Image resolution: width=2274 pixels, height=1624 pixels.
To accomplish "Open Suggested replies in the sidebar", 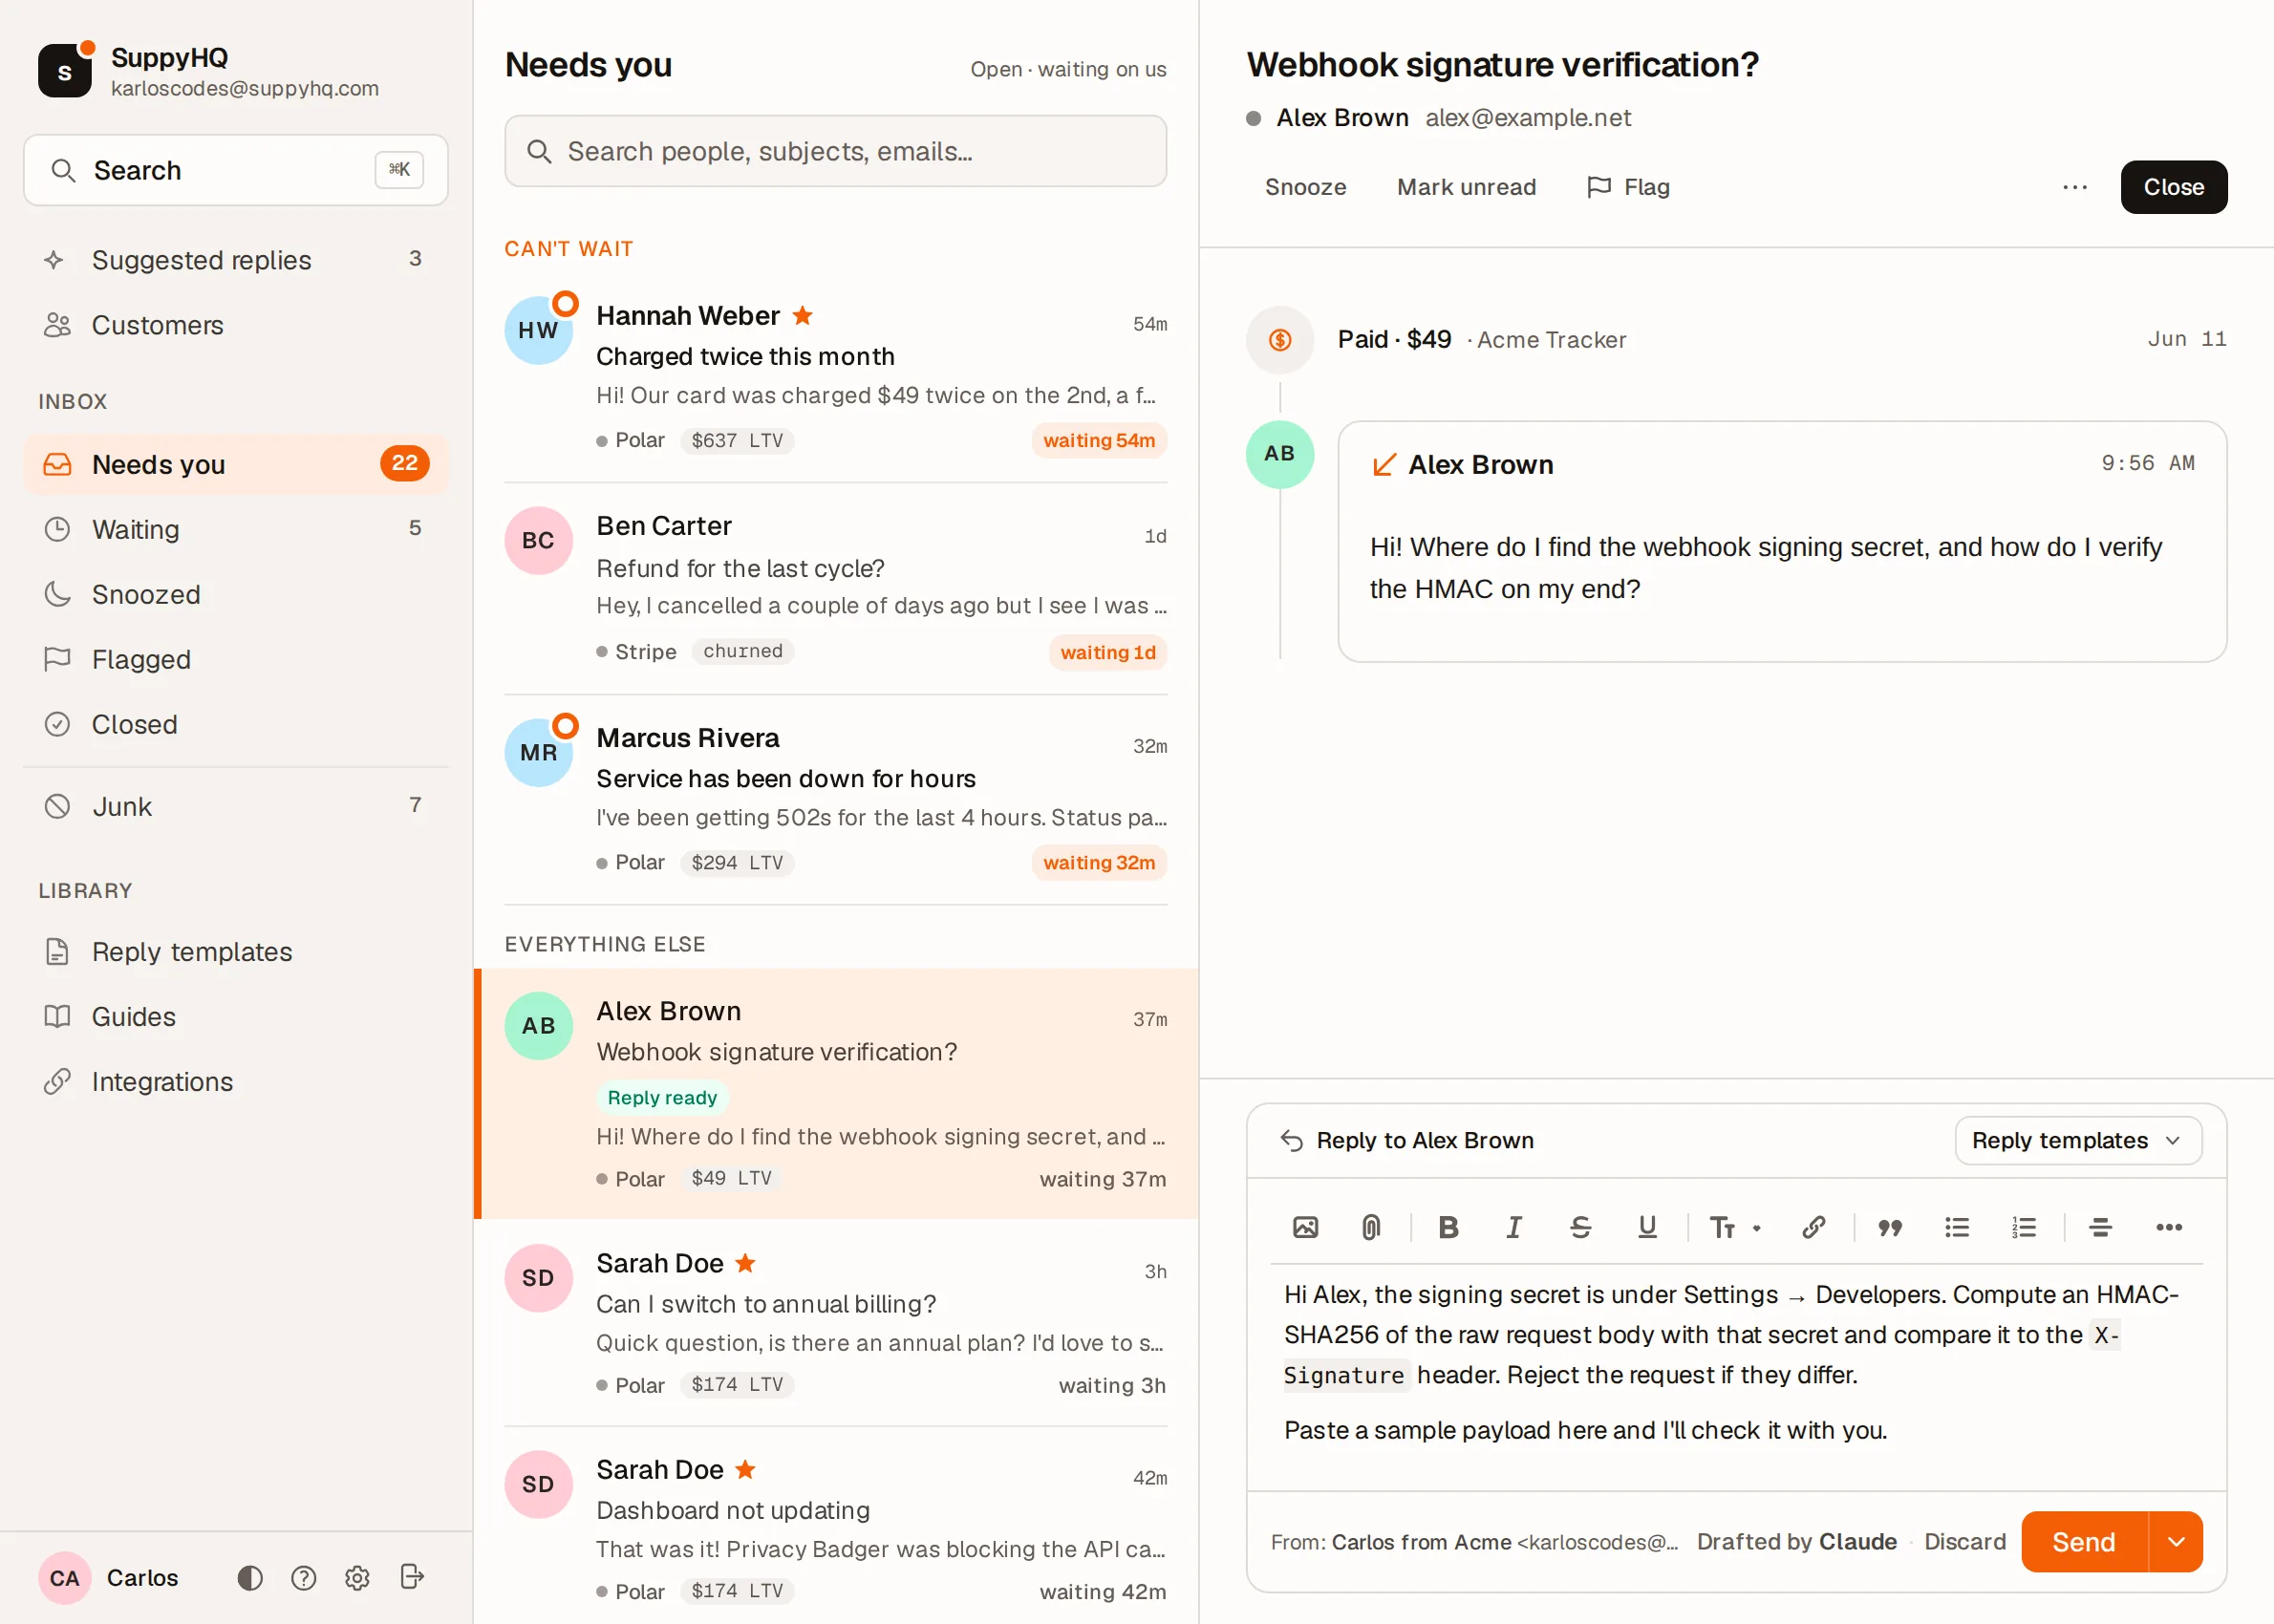I will [x=236, y=260].
